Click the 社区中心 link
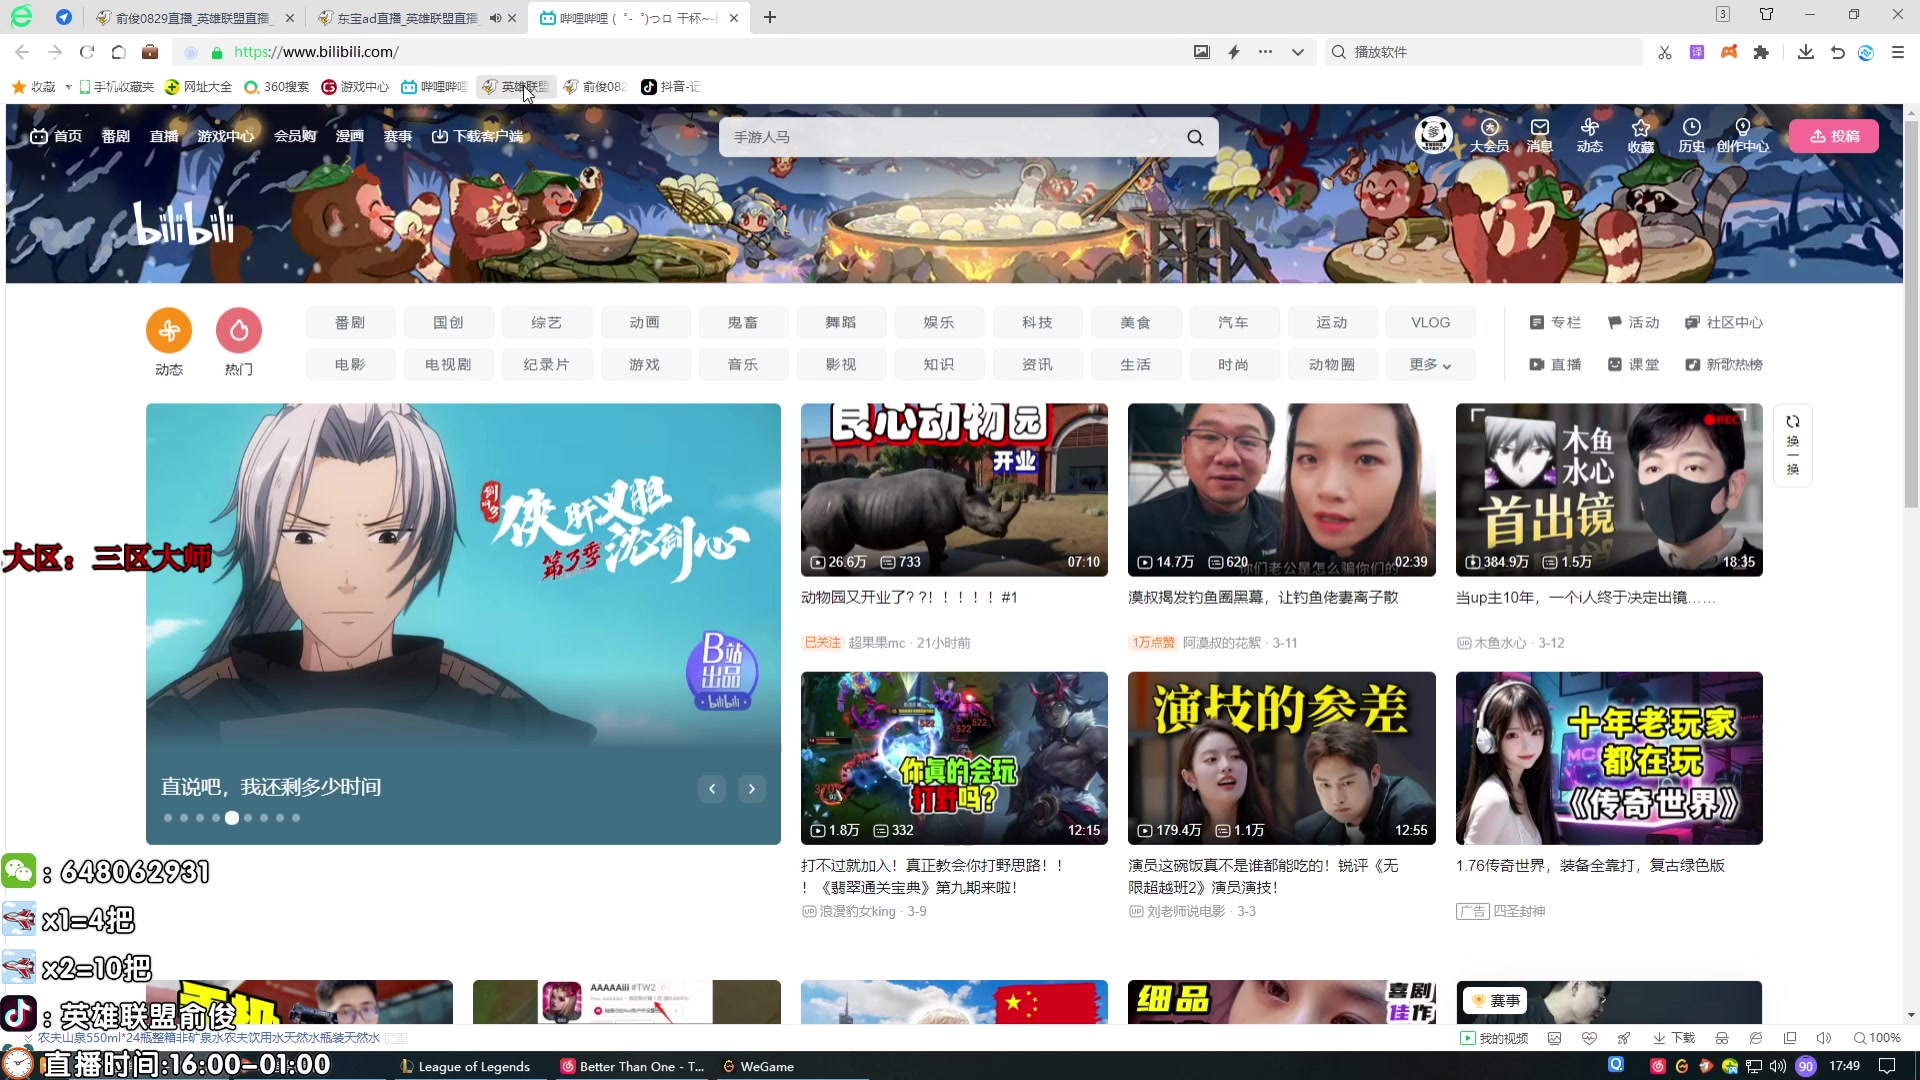 click(x=1724, y=322)
